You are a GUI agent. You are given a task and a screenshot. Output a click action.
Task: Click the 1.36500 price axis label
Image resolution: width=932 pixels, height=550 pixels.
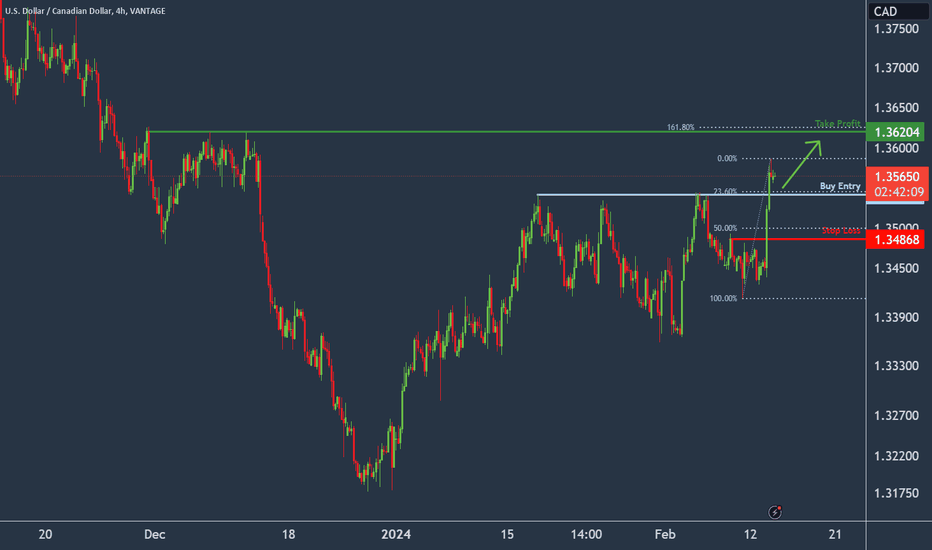coord(896,108)
